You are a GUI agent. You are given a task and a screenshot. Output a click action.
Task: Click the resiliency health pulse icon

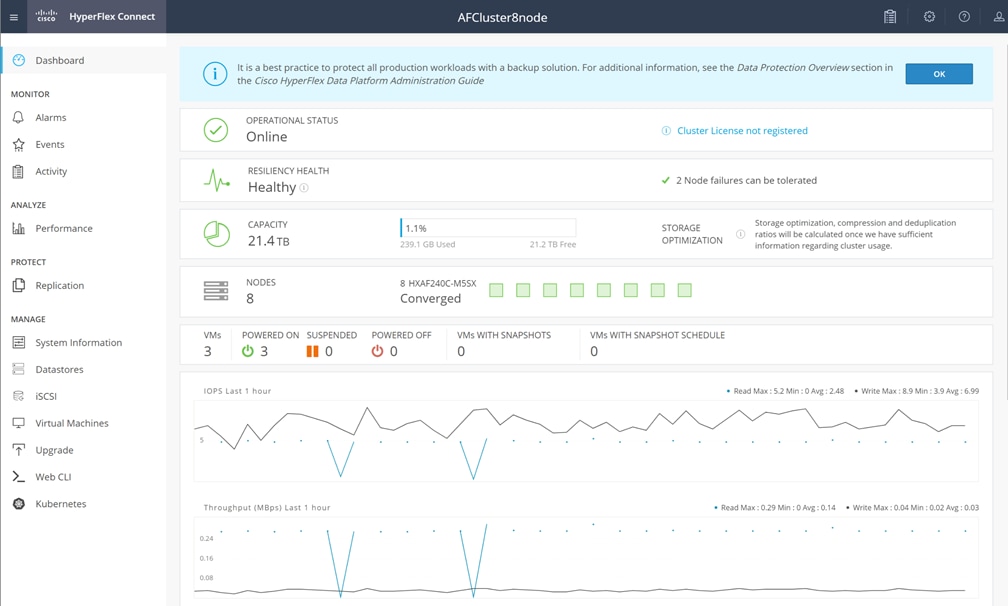(217, 181)
